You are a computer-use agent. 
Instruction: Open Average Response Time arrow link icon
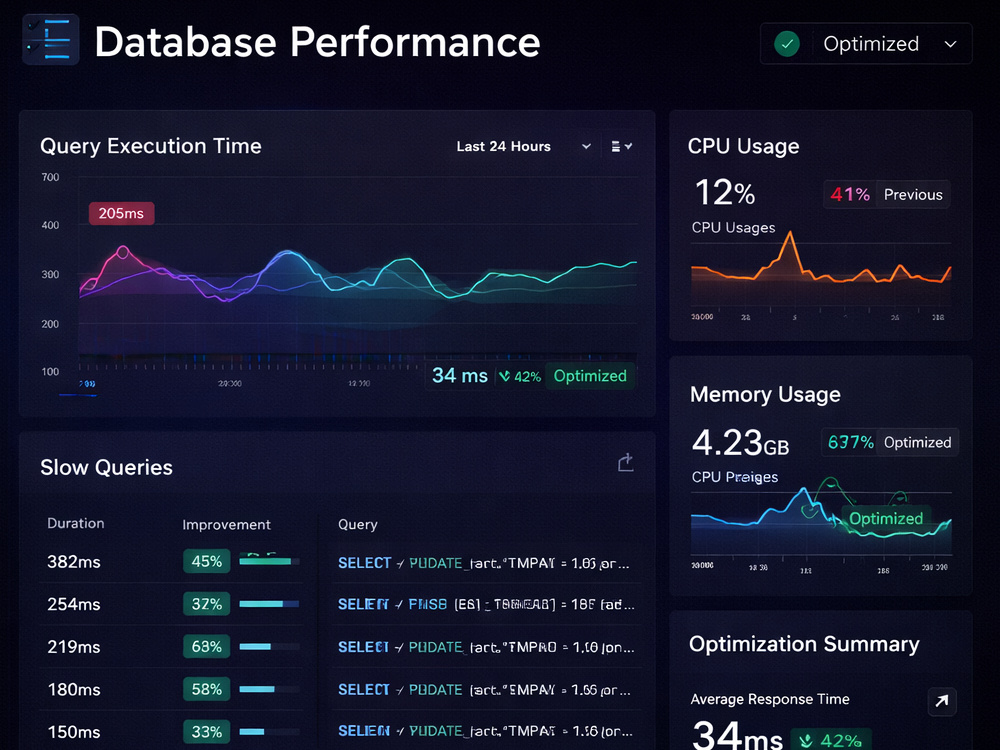pos(941,701)
